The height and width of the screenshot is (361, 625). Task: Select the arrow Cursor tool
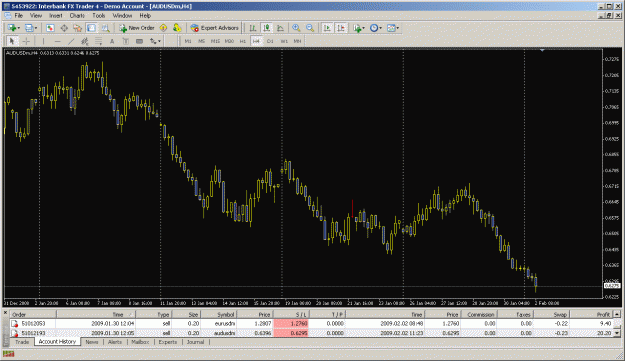(12, 41)
